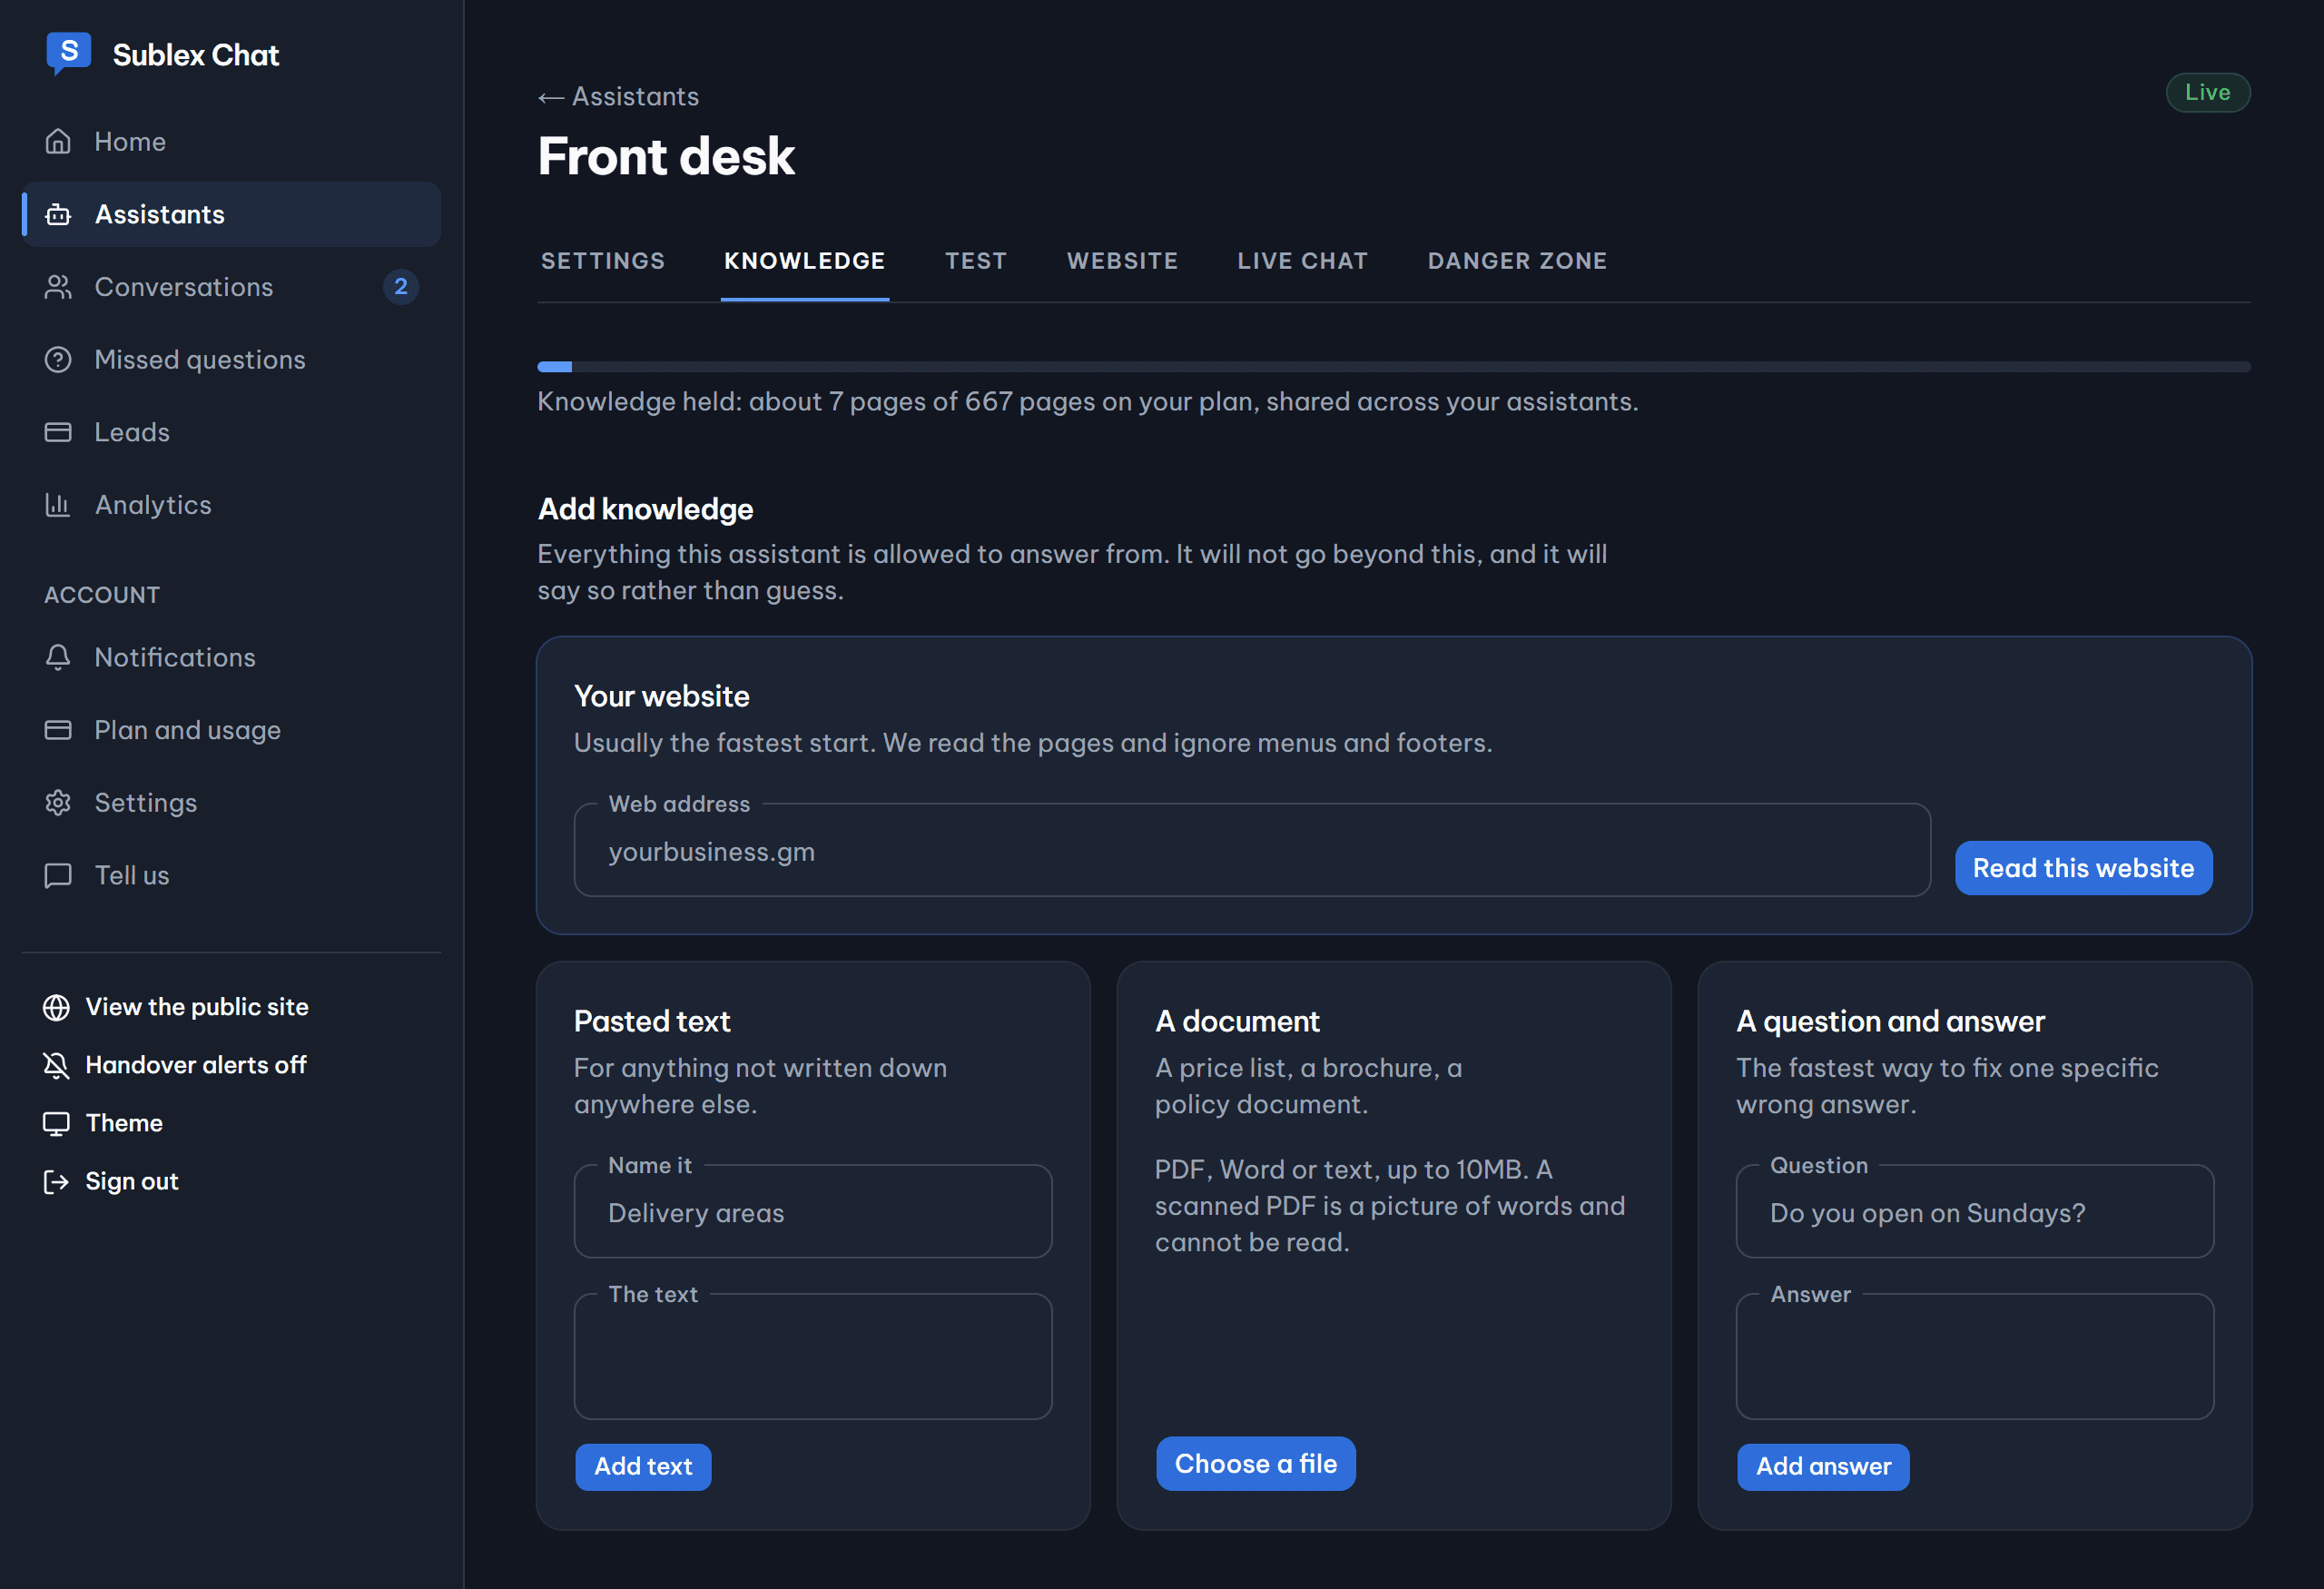This screenshot has width=2324, height=1589.
Task: Click the Add knowledge heading
Action: tap(645, 509)
